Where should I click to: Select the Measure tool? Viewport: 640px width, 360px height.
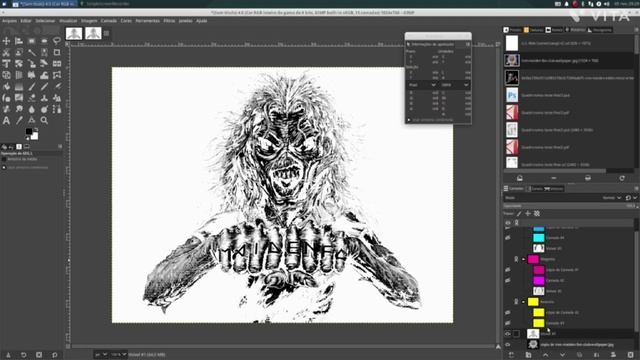(31, 120)
